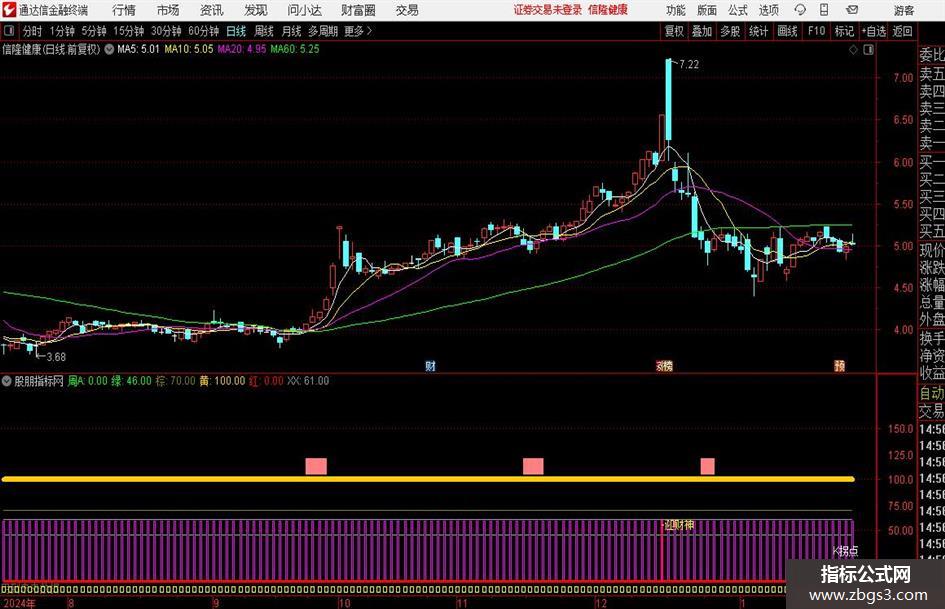The image size is (945, 609).
Task: Click the diamond icon at chart top-right
Action: (x=853, y=50)
